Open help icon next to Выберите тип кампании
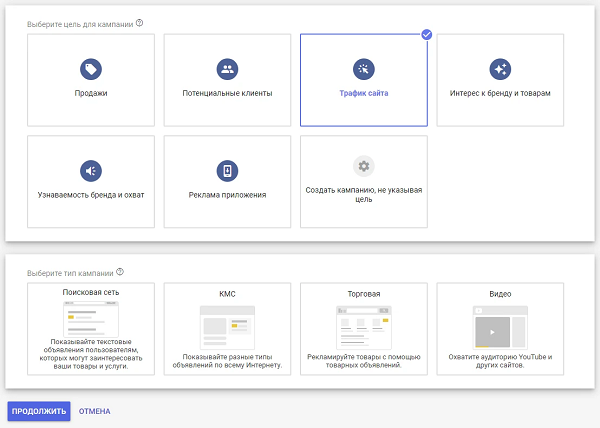The height and width of the screenshot is (428, 600). 120,272
